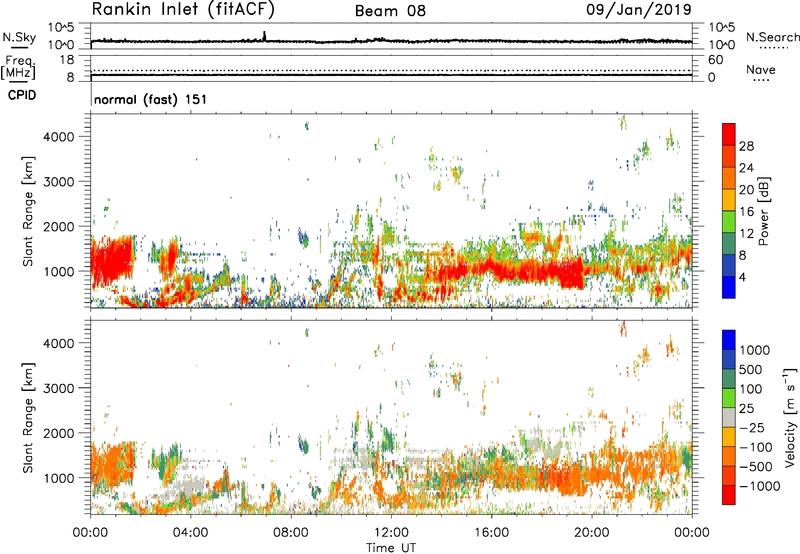Click the "Power [dB]" color bar title

tap(763, 211)
